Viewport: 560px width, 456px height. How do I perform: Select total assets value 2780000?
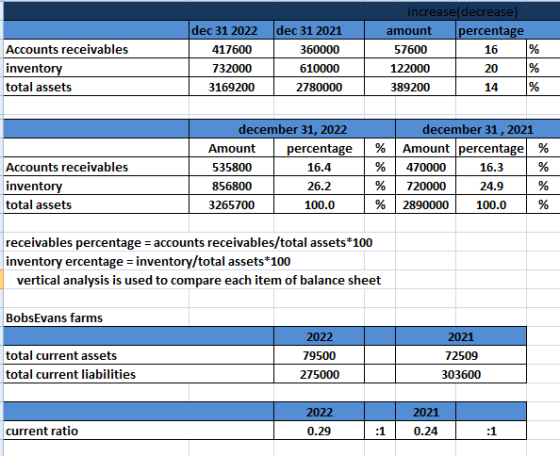pyautogui.click(x=319, y=87)
